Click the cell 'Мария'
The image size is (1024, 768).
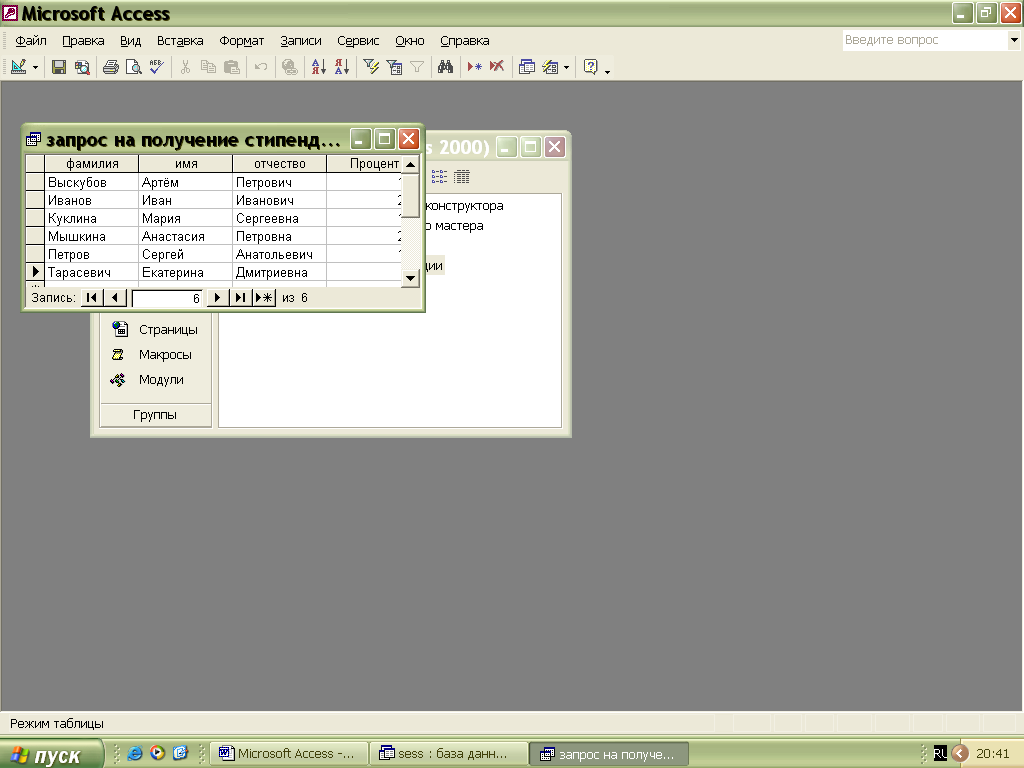(185, 218)
